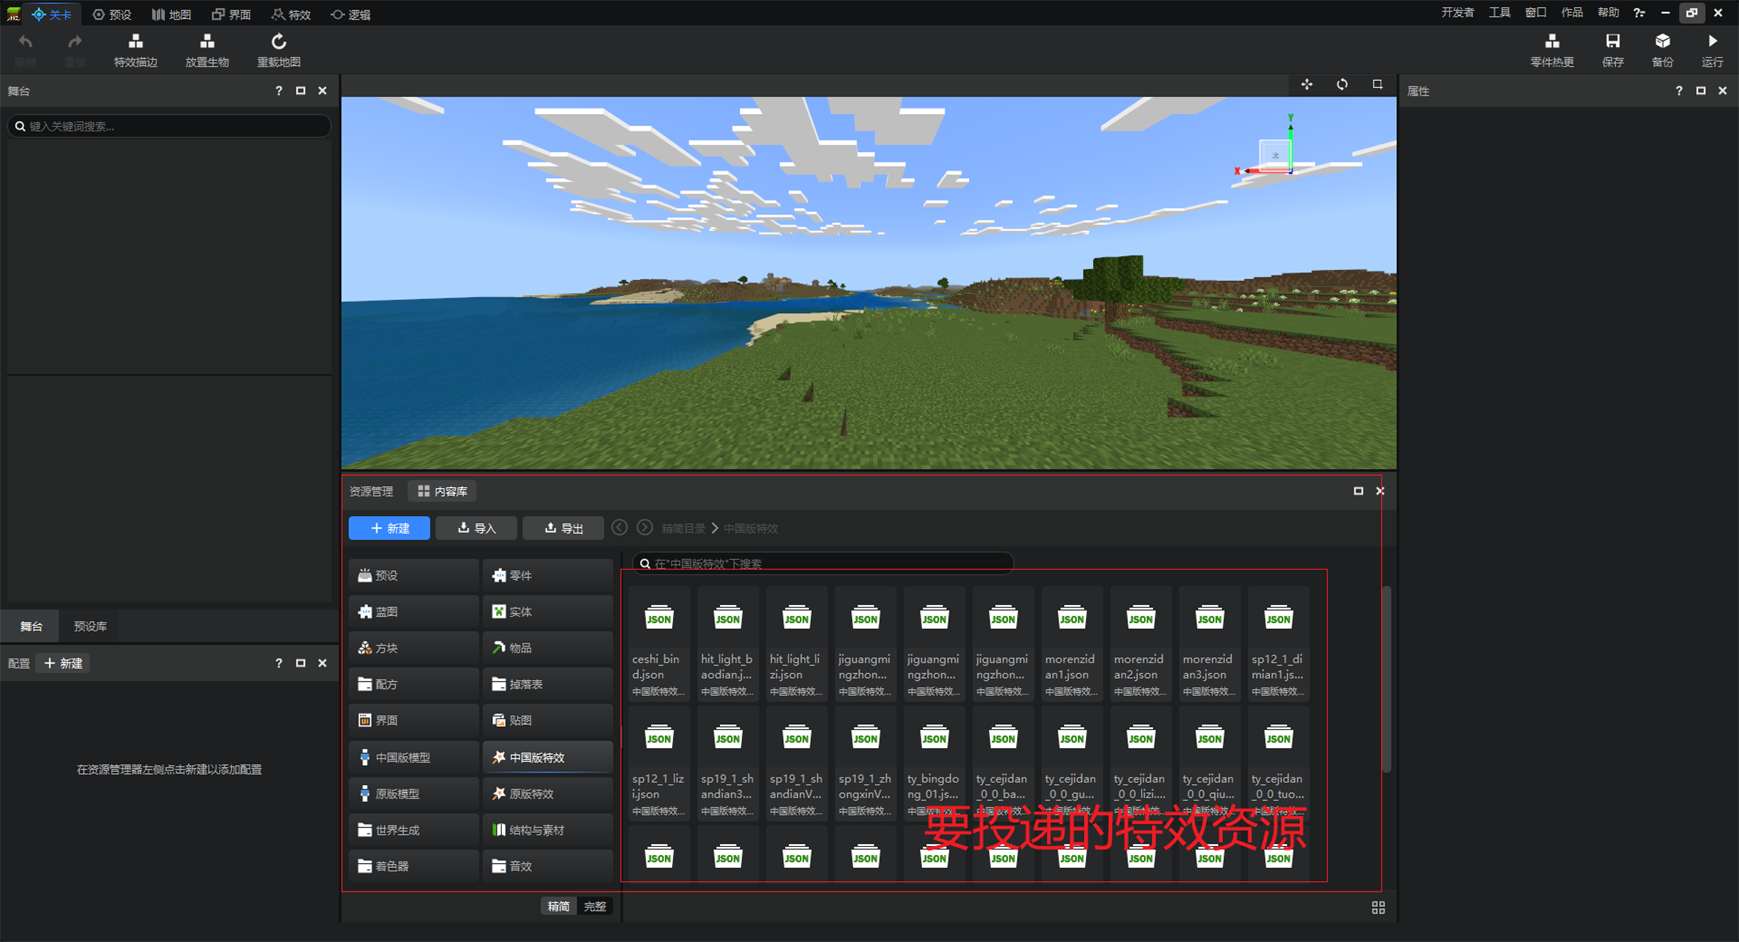Image resolution: width=1739 pixels, height=942 pixels.
Task: Select the 方块 resource category
Action: pyautogui.click(x=413, y=648)
